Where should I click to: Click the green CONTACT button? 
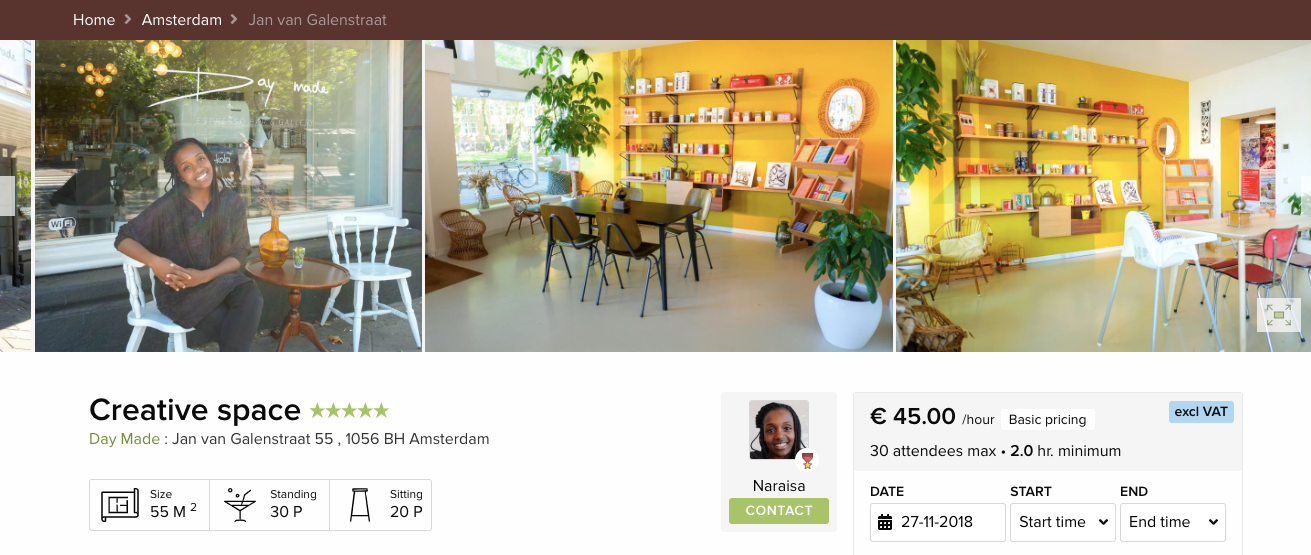coord(779,511)
